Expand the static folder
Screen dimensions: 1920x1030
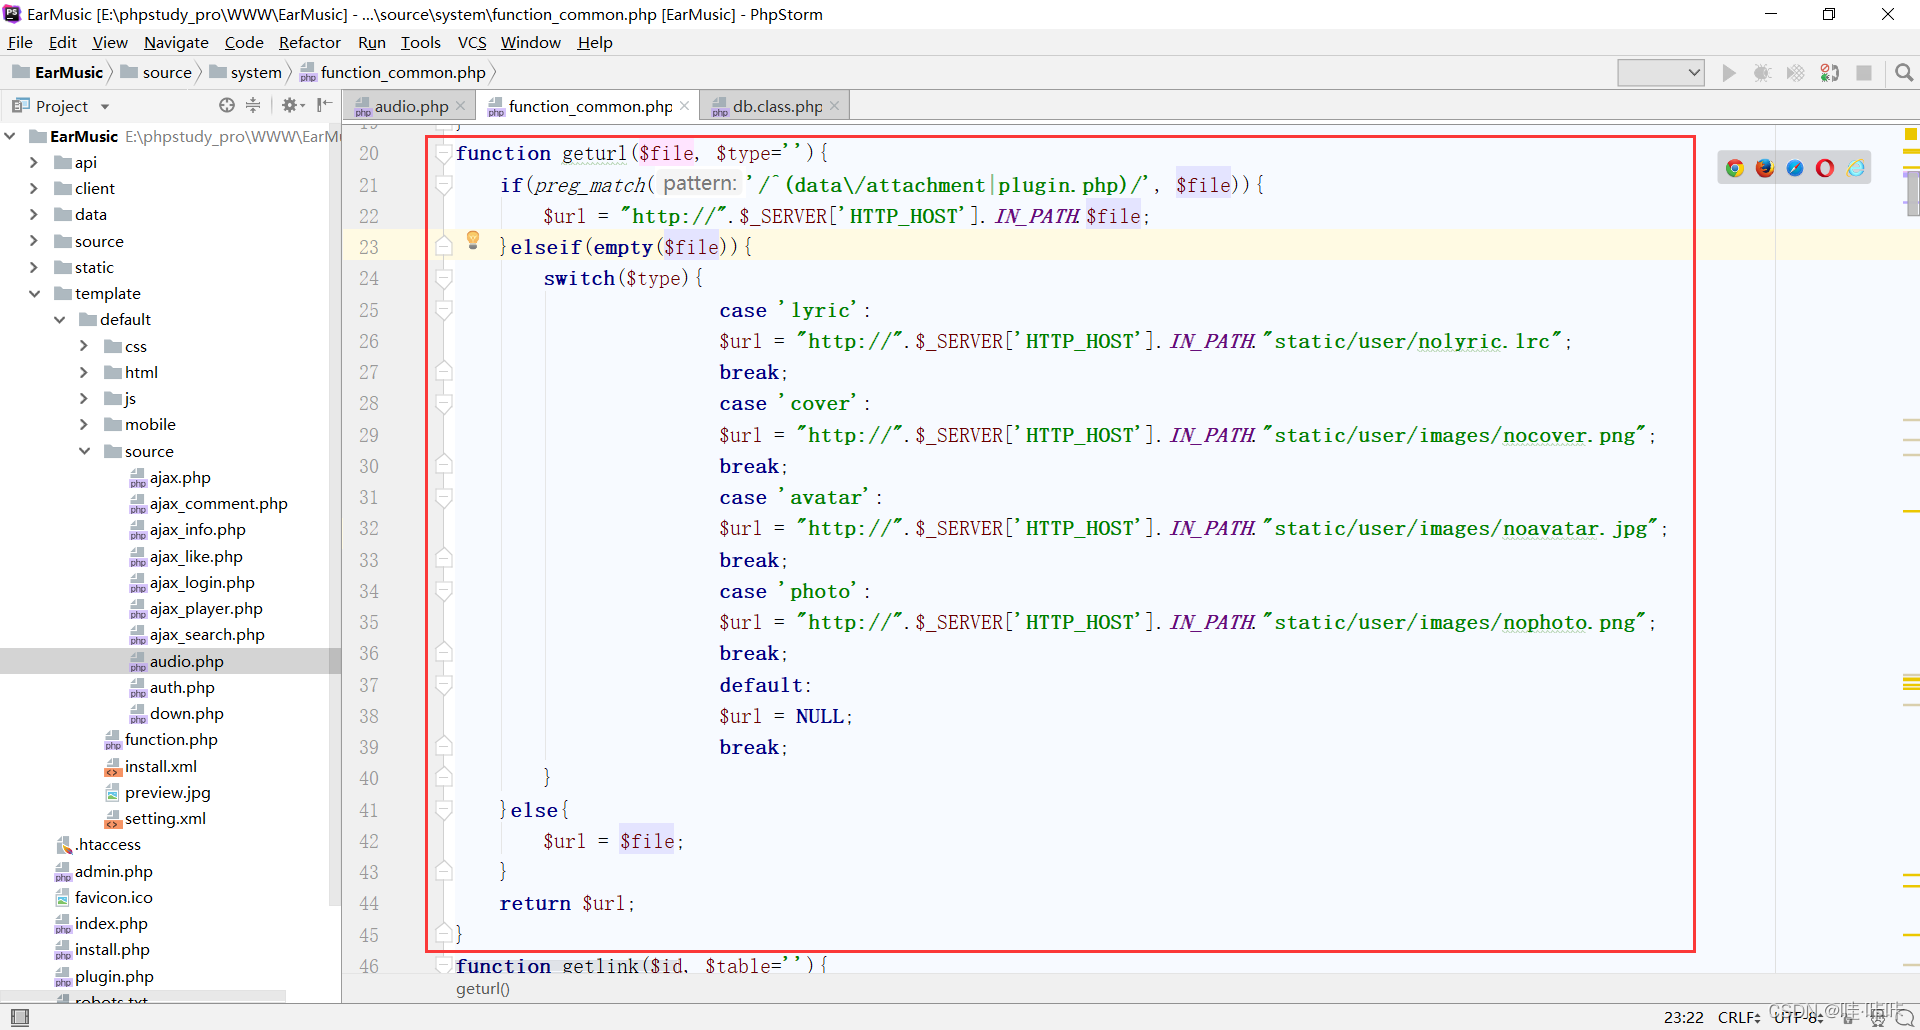pos(34,267)
